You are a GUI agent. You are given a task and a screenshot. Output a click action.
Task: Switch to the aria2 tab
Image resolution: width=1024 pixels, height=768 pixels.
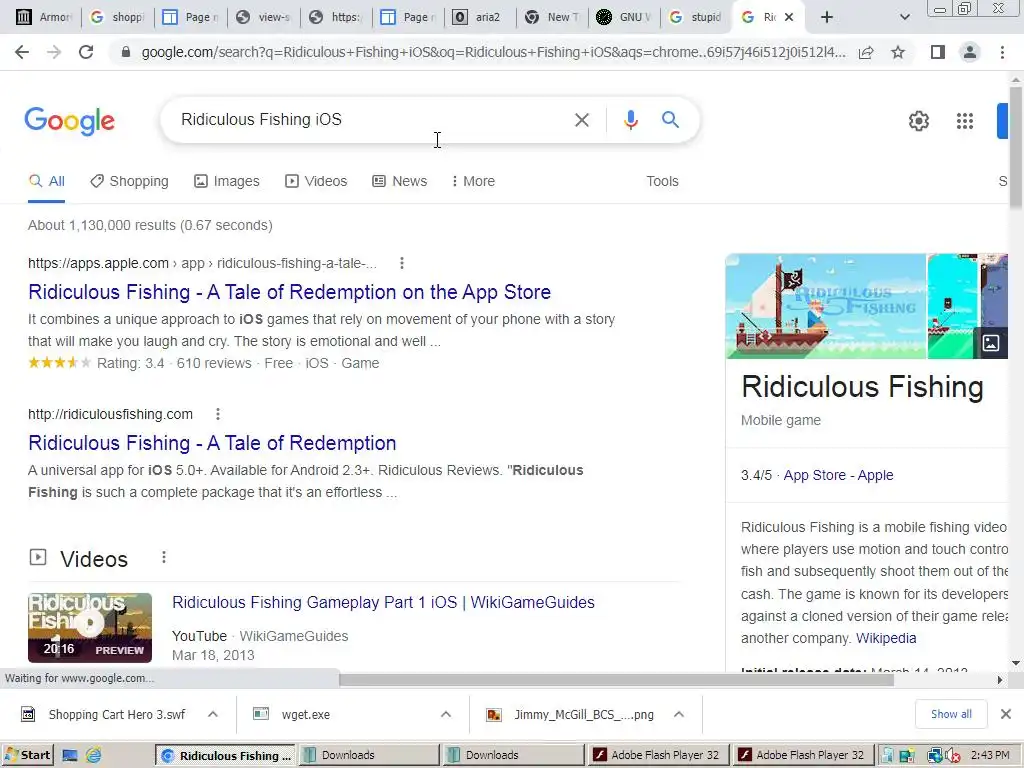coord(478,17)
